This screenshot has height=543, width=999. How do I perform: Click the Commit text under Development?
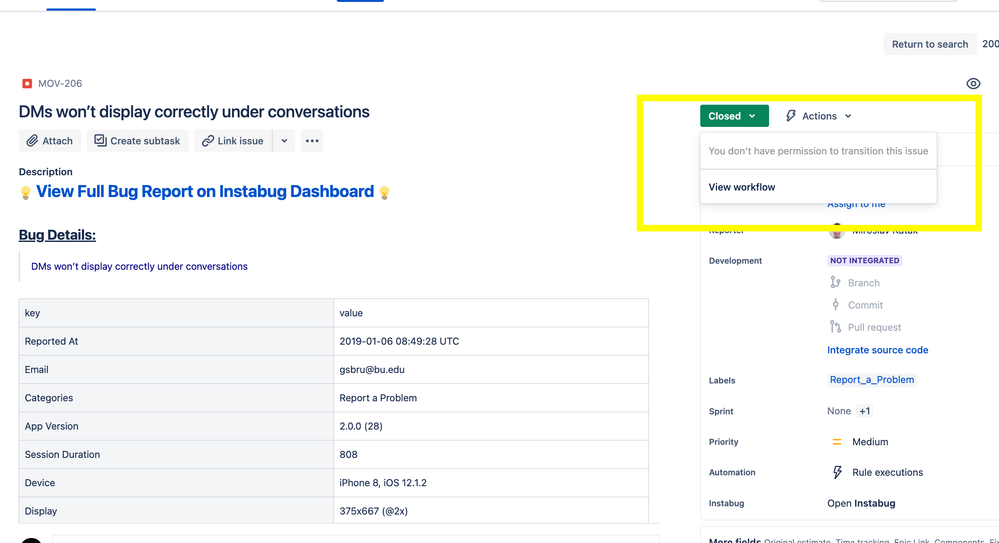(865, 305)
